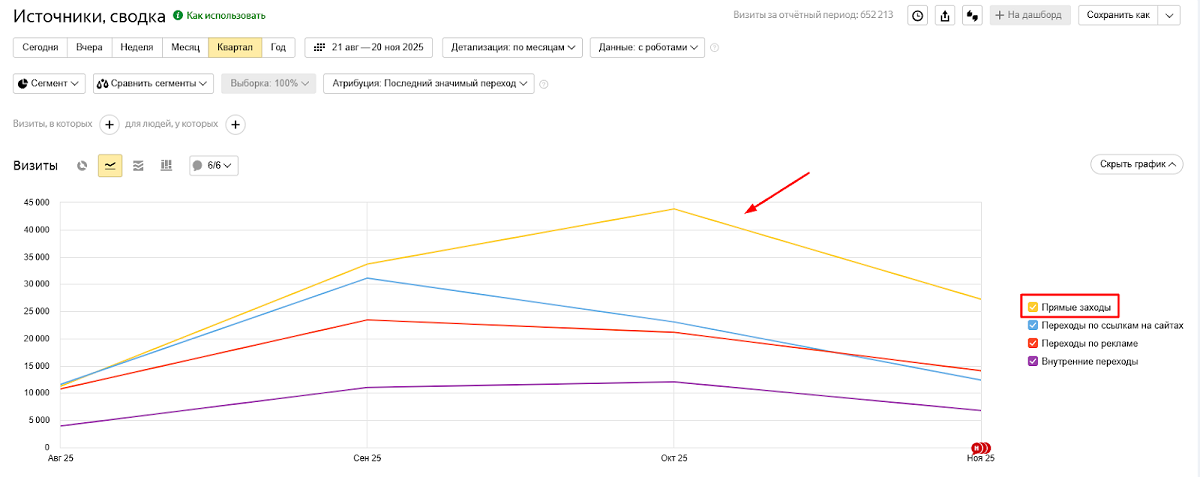The width and height of the screenshot is (1200, 477).
Task: Toggle the Прямые заходы checkbox
Action: click(x=1032, y=307)
